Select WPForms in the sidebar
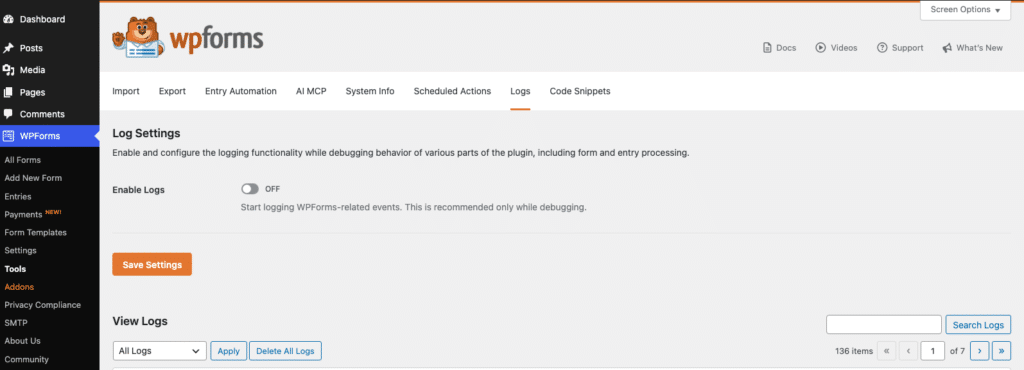This screenshot has height=370, width=1024. tap(50, 136)
